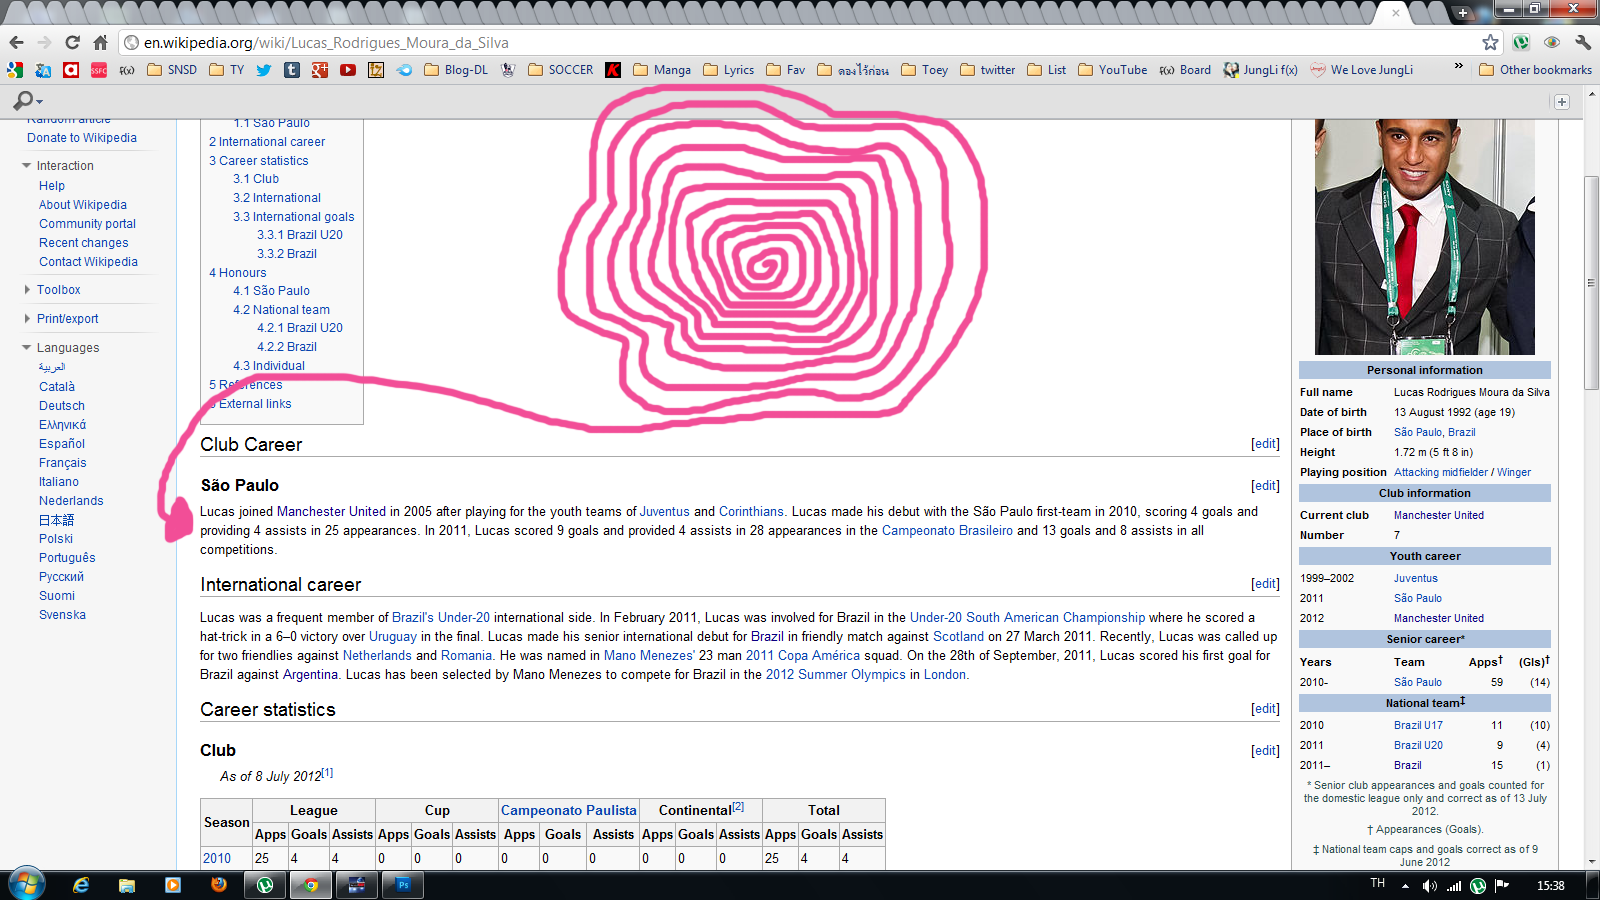Close the current browser tab
Viewport: 1600px width, 900px height.
1395,13
